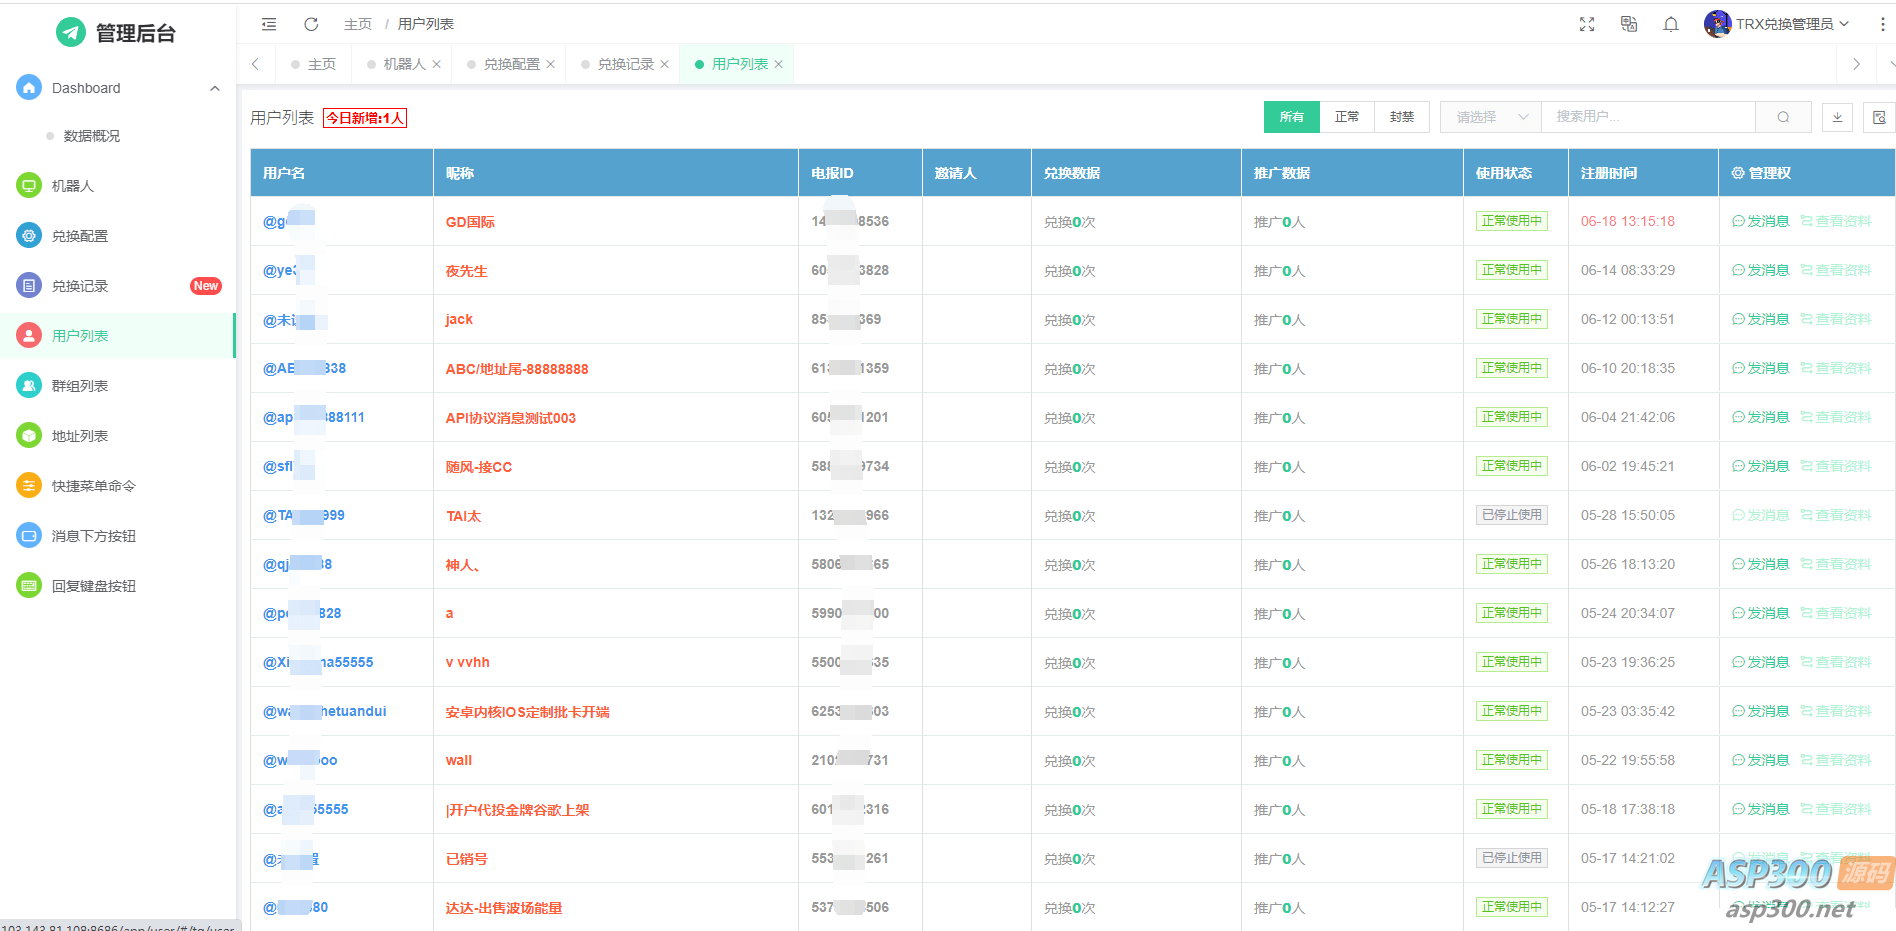This screenshot has width=1896, height=931.
Task: Open the 请选择 dropdown
Action: point(1490,117)
